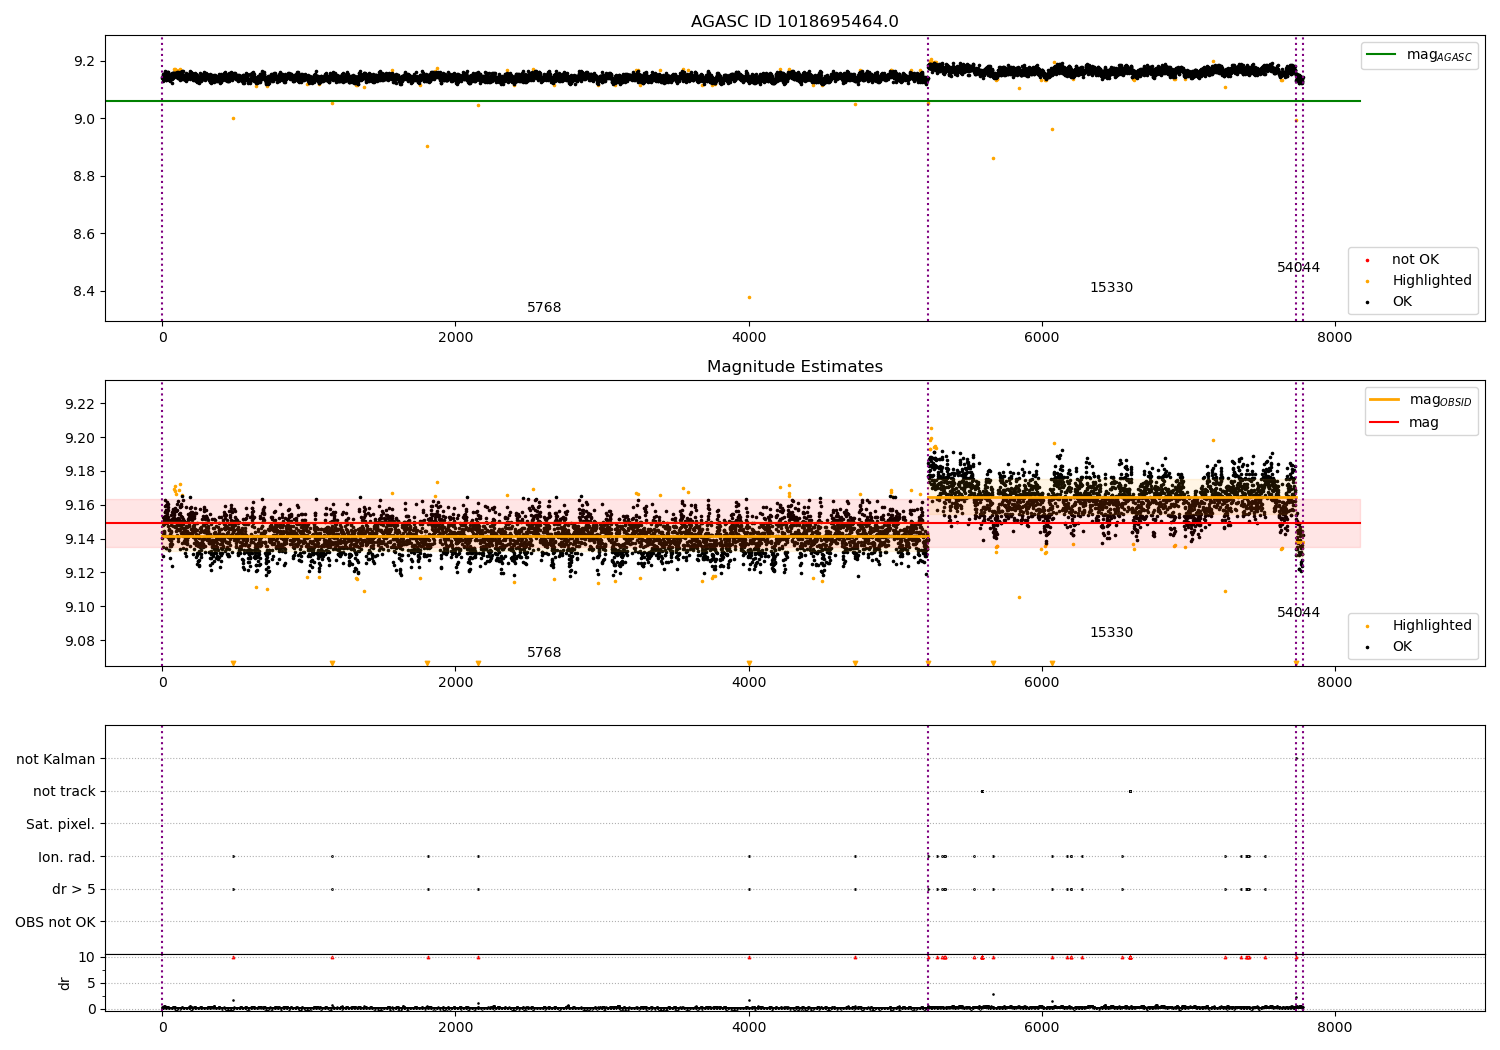This screenshot has height=1050, width=1500.
Task: Click the 'OBS not OK' row label
Action: click(55, 923)
